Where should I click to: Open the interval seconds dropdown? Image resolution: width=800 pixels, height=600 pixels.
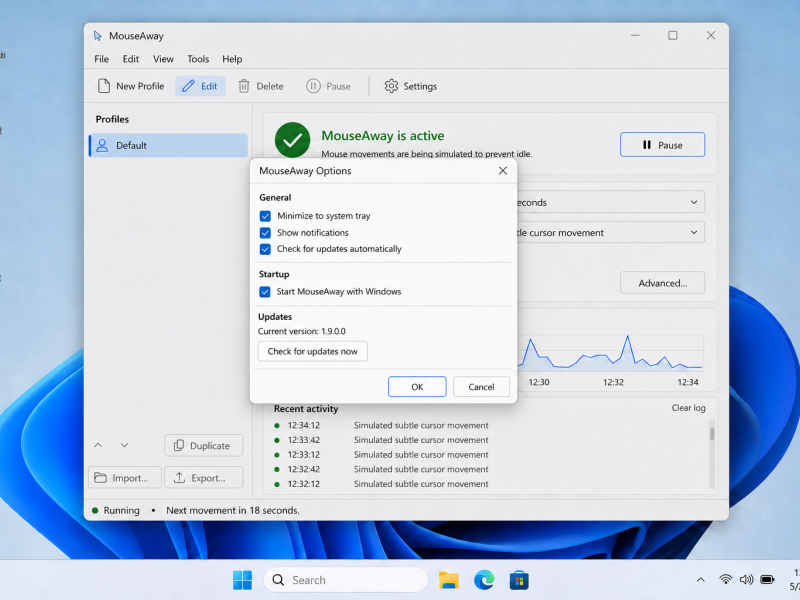click(x=610, y=202)
